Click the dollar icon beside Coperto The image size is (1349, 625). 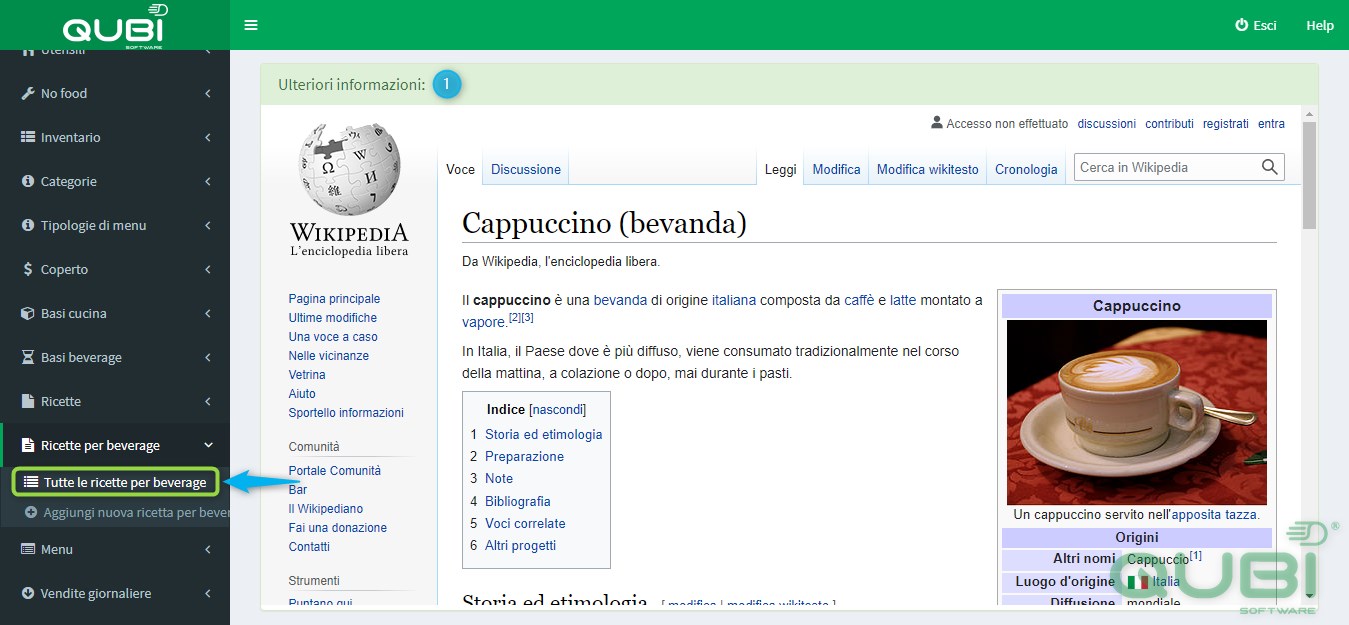28,269
